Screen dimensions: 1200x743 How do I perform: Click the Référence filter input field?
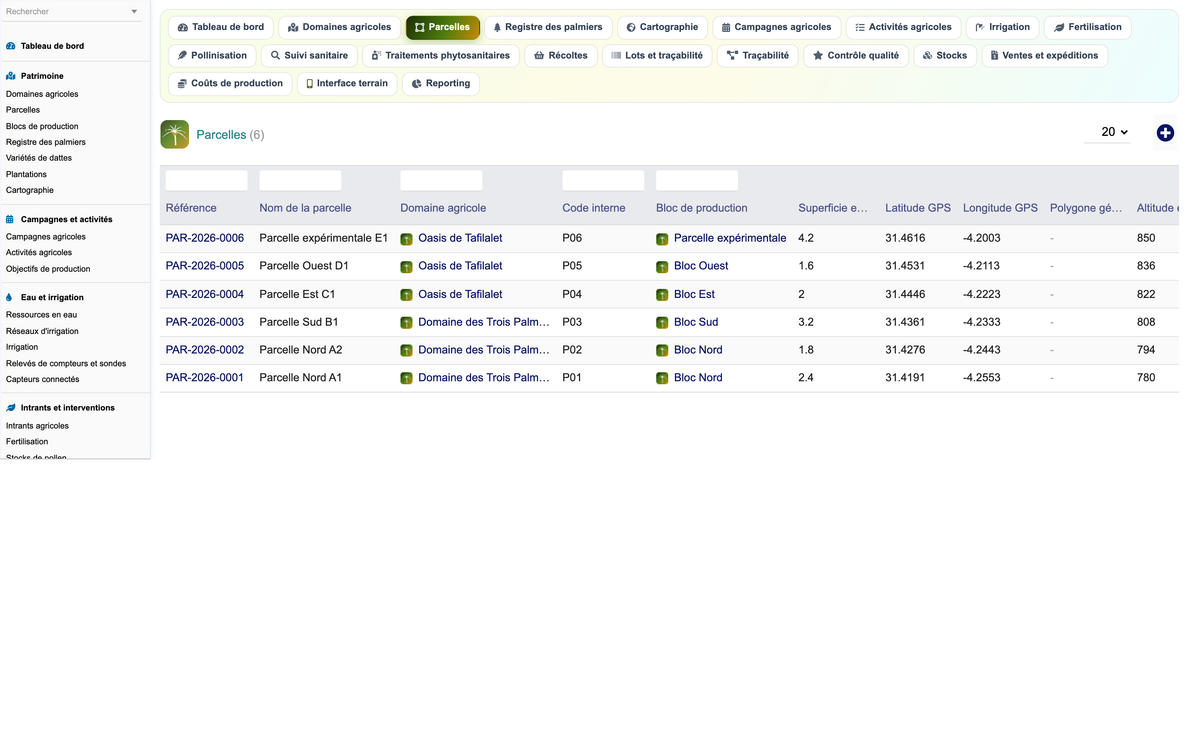[206, 180]
